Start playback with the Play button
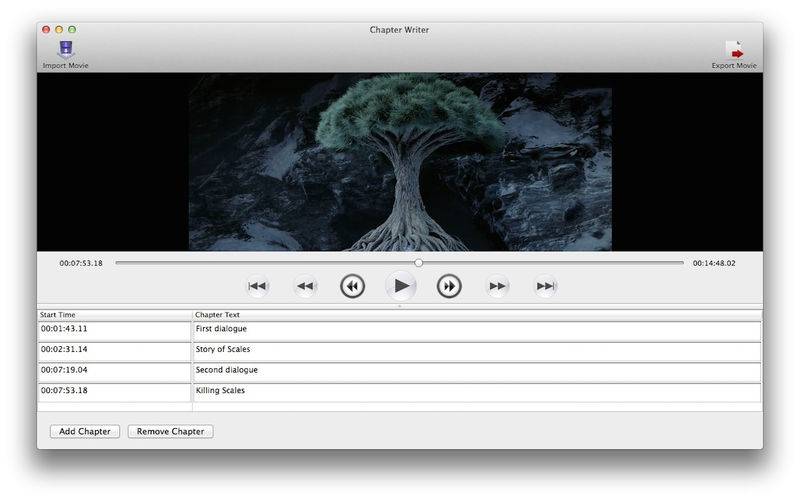The width and height of the screenshot is (800, 500). [x=401, y=286]
